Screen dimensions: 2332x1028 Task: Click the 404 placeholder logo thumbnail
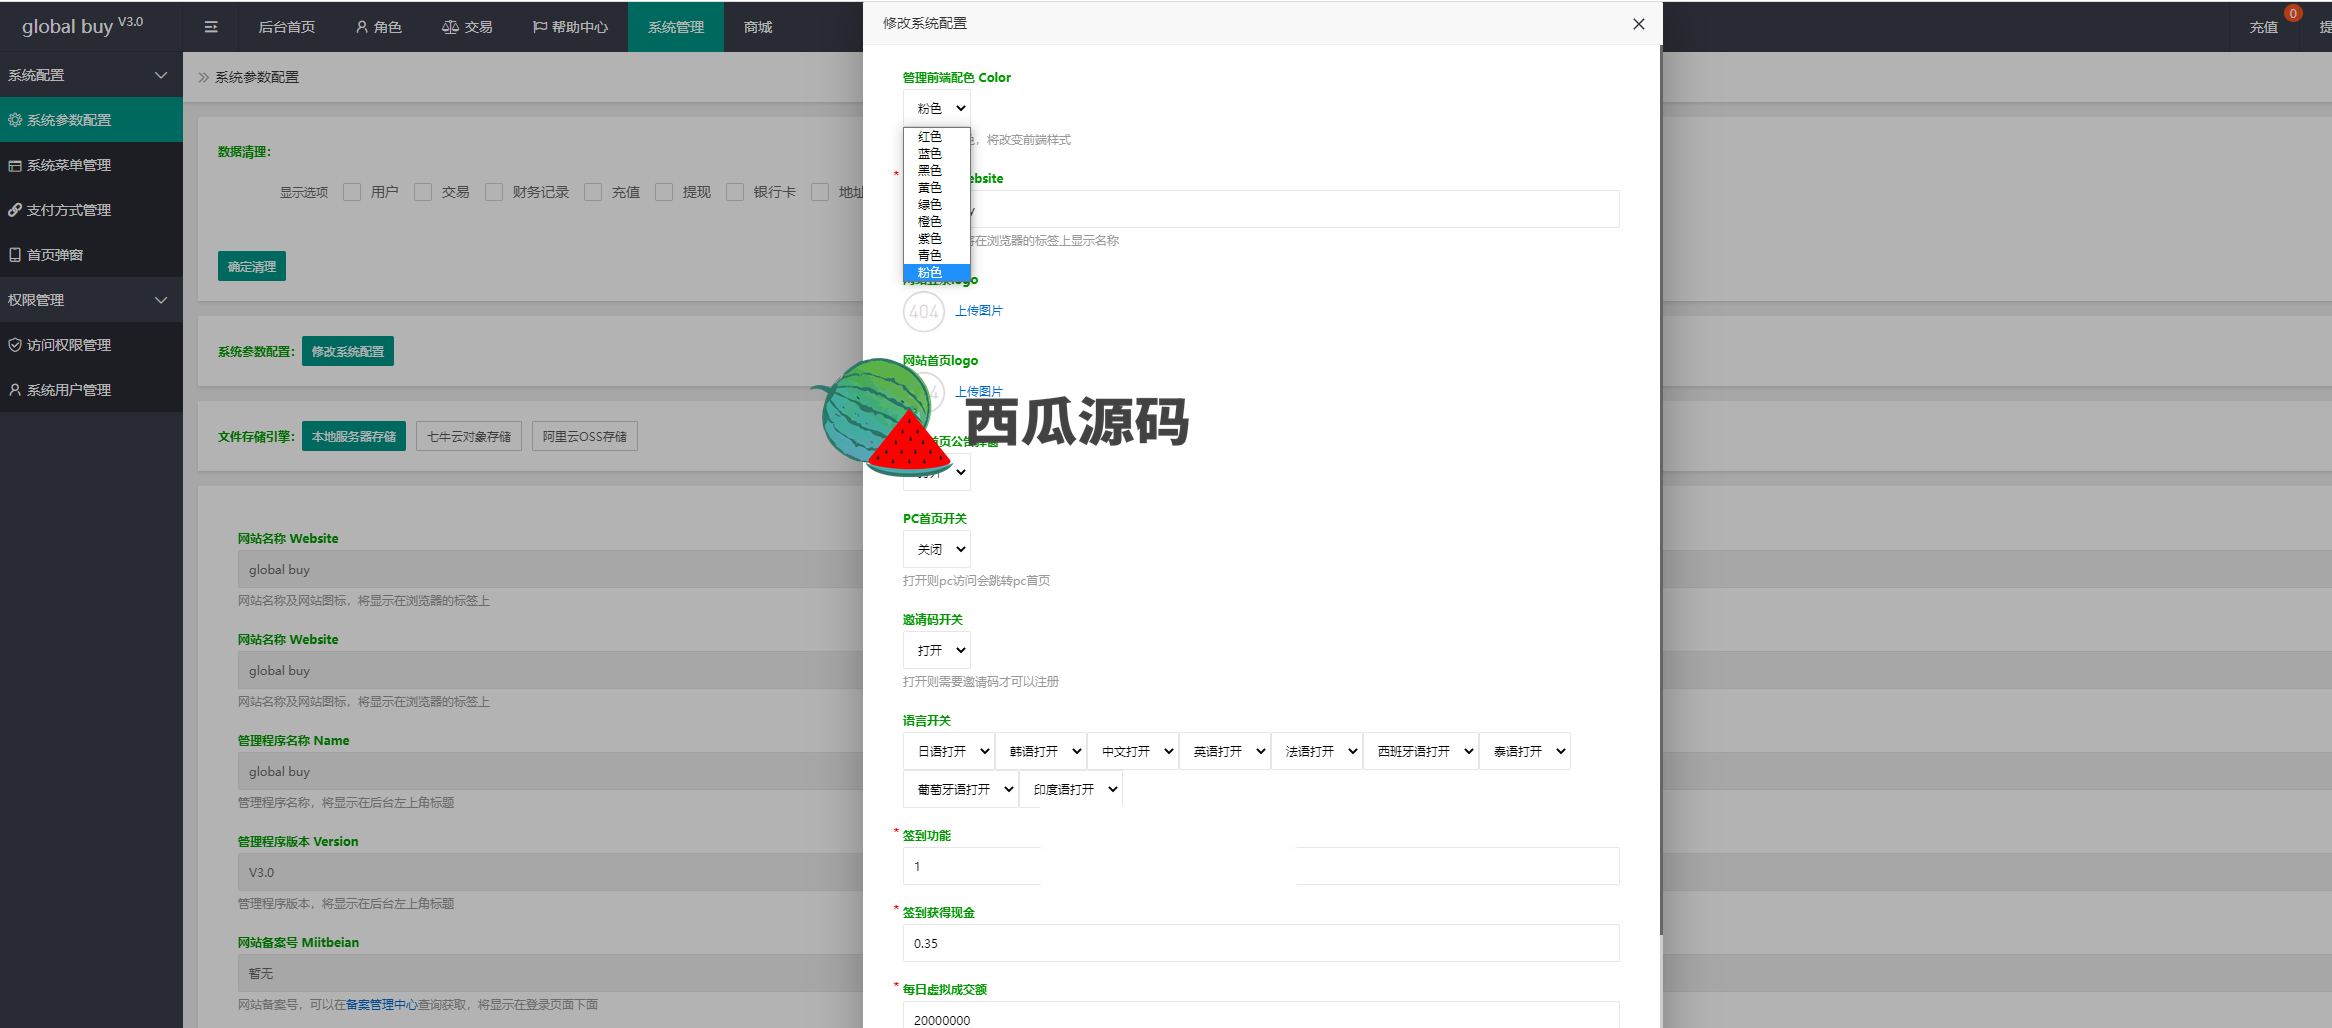coord(924,312)
